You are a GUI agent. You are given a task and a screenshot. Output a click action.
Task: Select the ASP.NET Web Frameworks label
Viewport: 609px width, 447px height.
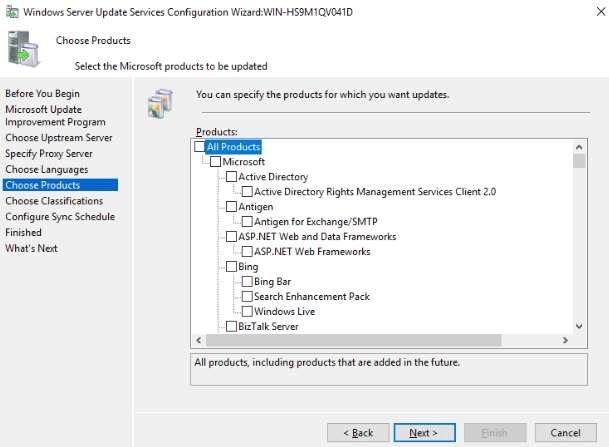point(312,251)
